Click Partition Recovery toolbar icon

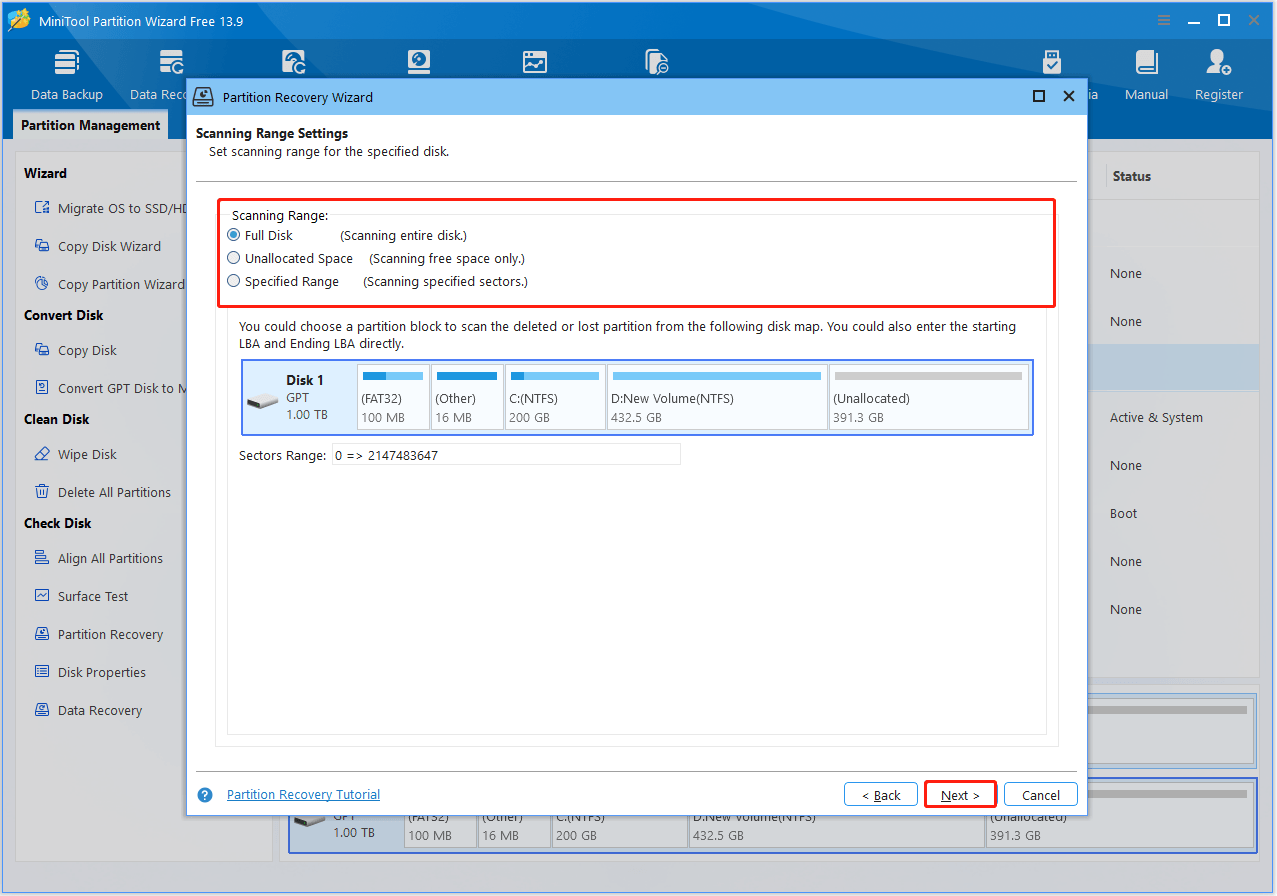(x=295, y=62)
